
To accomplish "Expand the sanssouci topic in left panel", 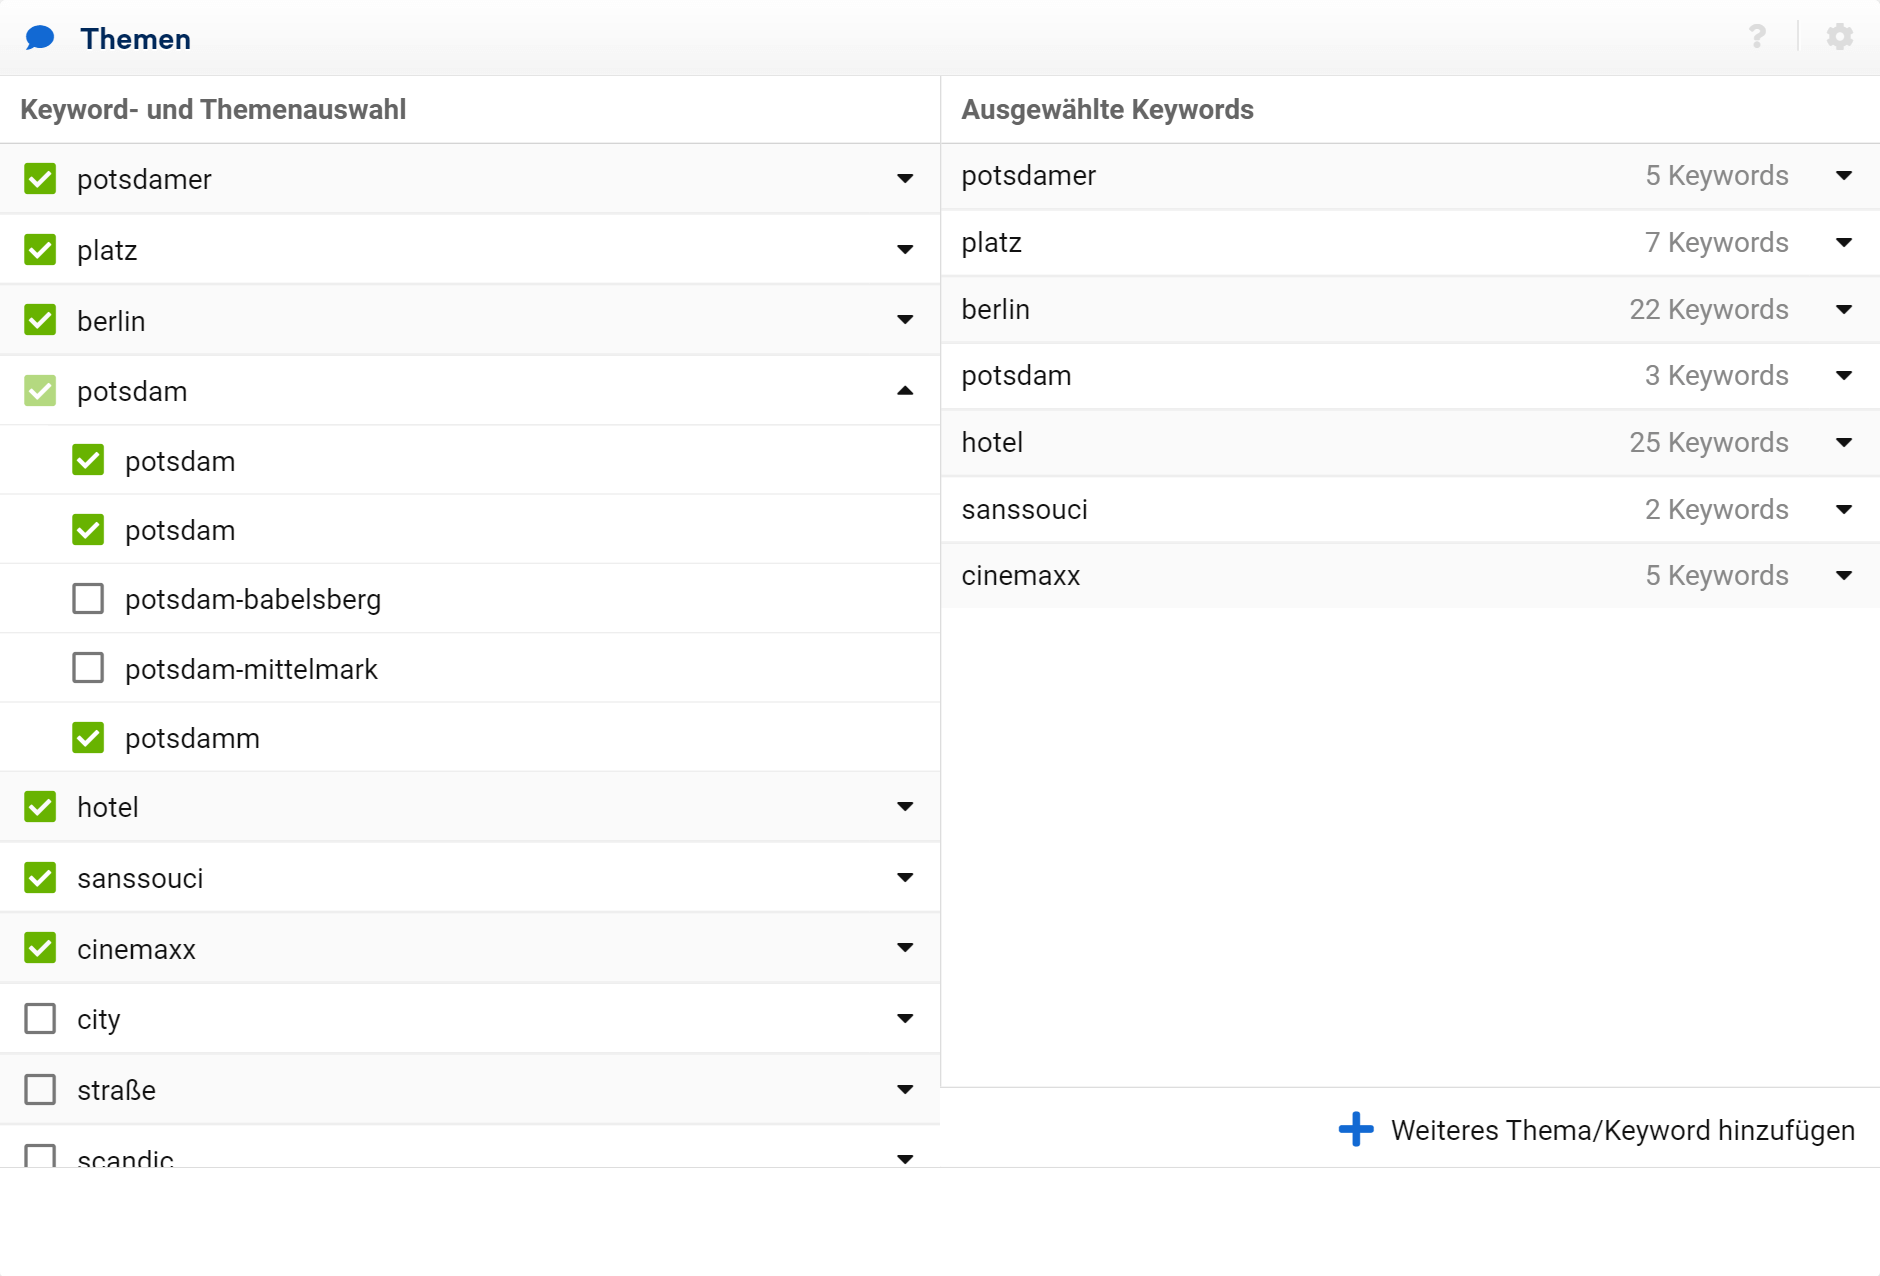I will coord(905,878).
